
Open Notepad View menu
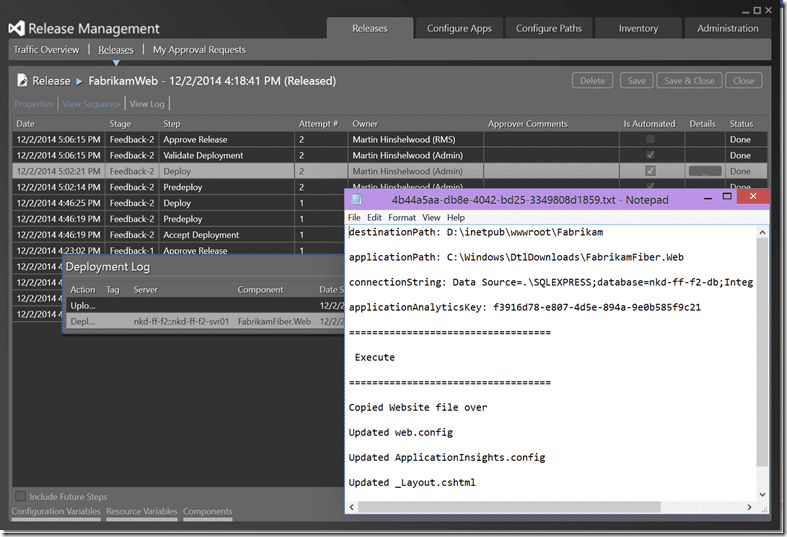point(431,217)
